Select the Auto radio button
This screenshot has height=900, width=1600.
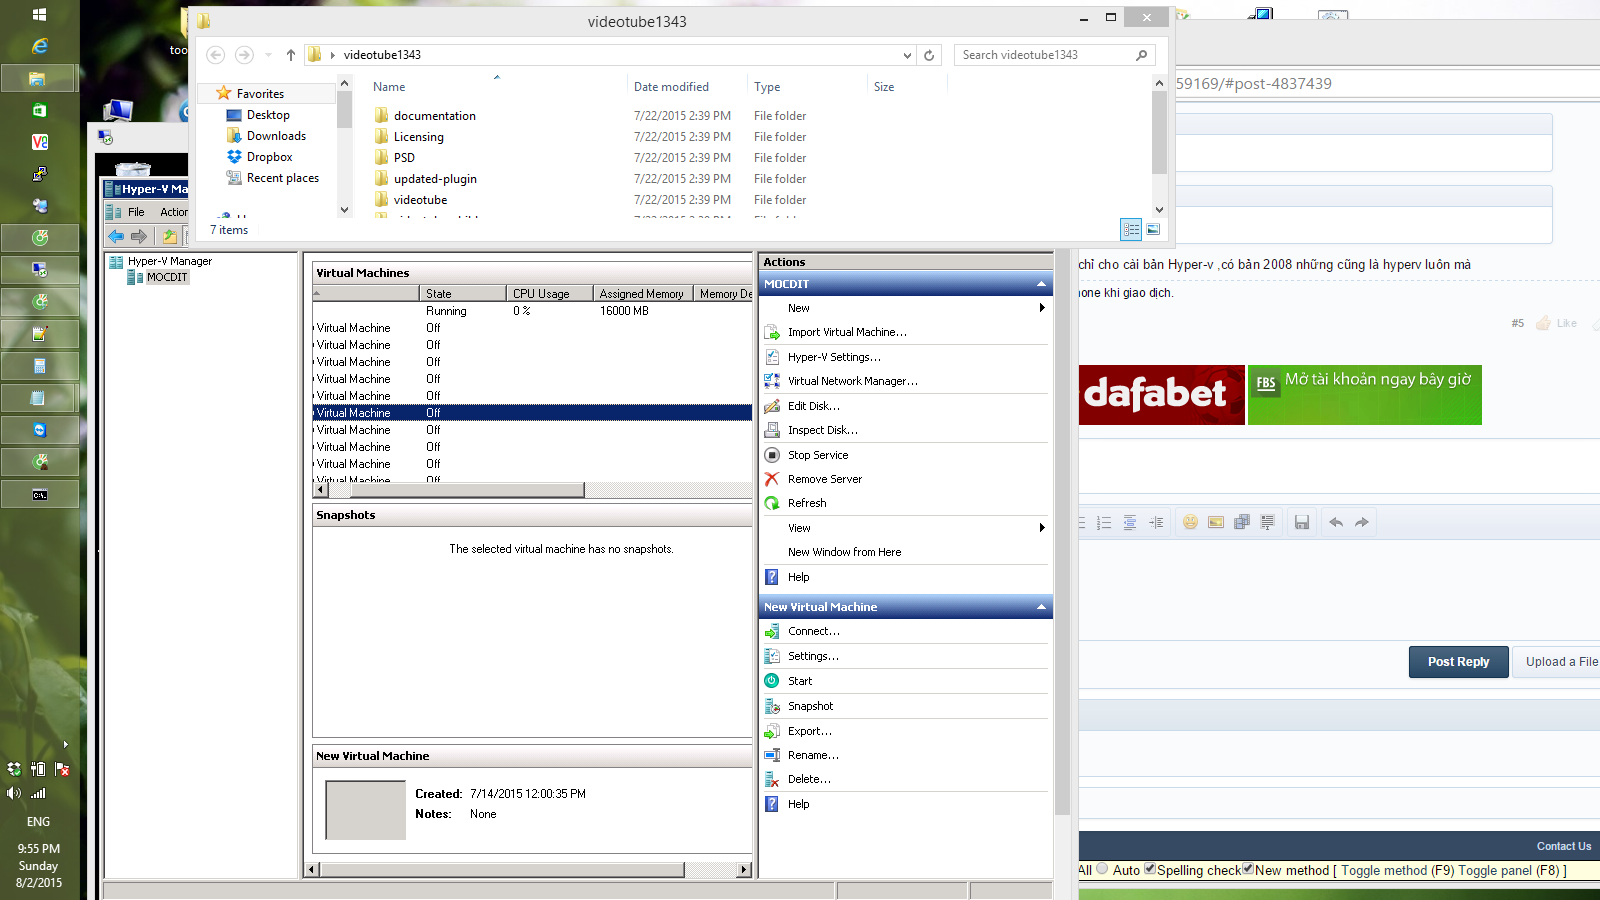point(1102,869)
